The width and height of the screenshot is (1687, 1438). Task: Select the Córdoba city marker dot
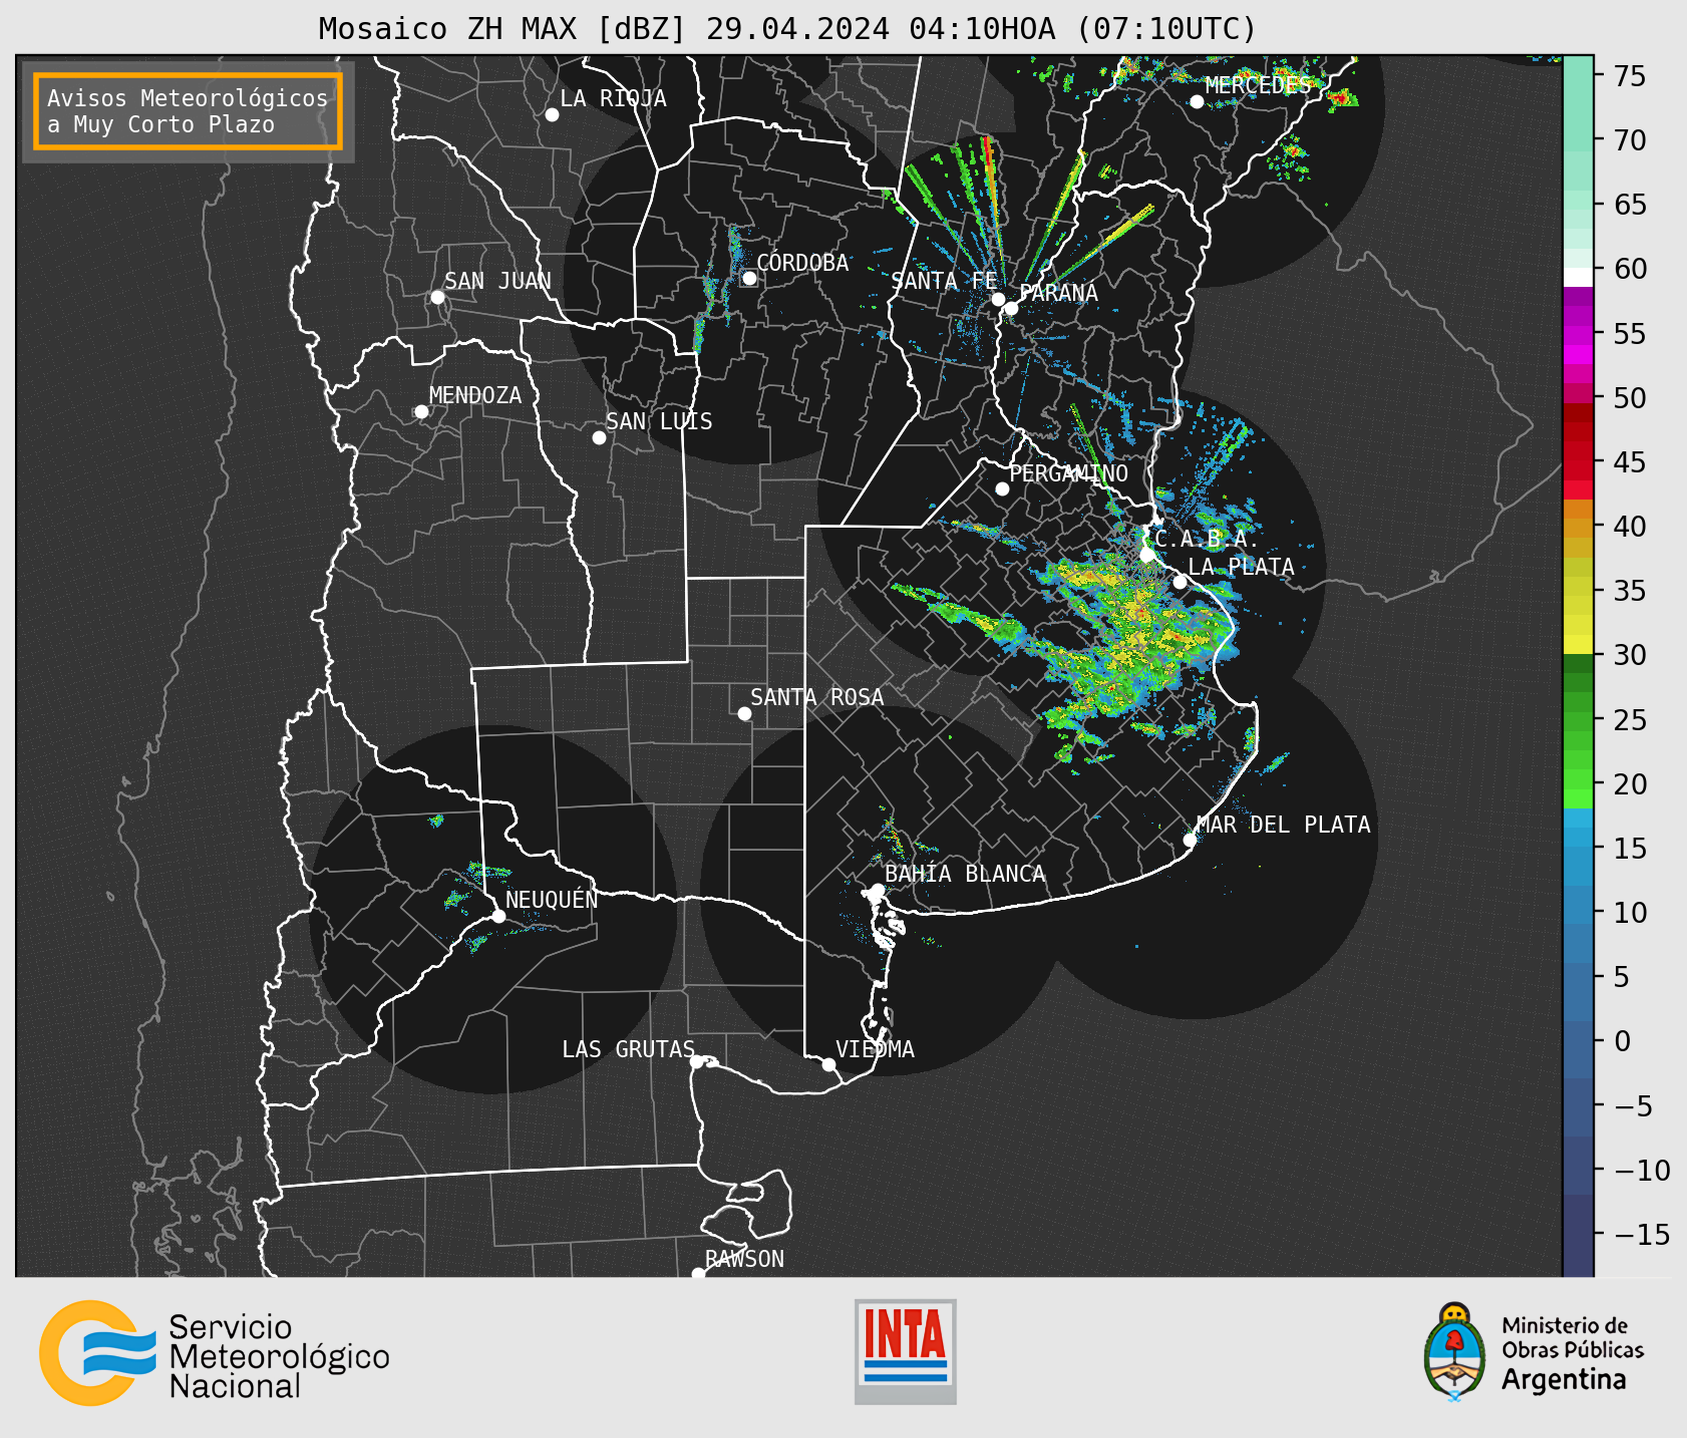(x=749, y=278)
